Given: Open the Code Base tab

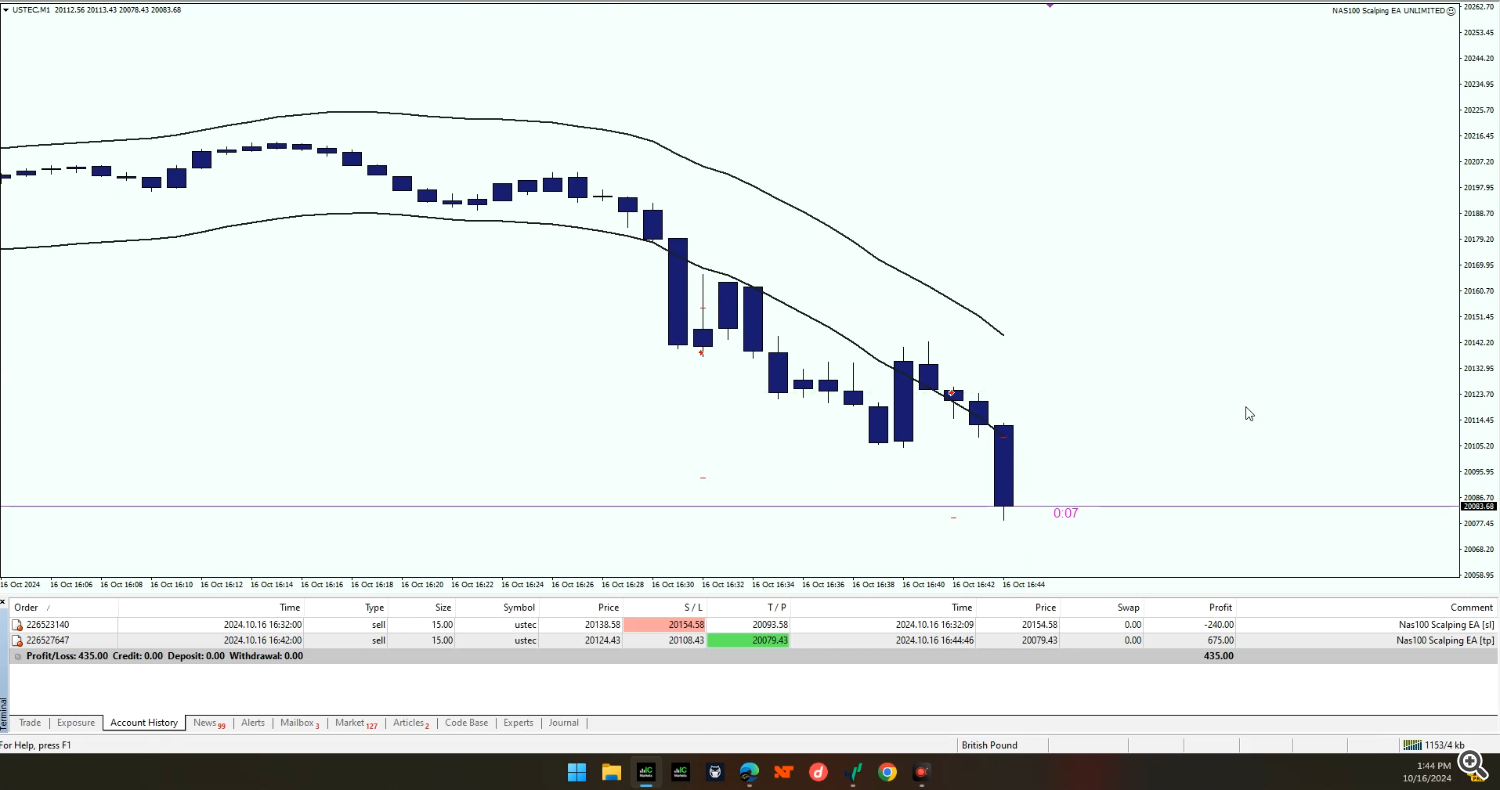Looking at the screenshot, I should [x=466, y=723].
